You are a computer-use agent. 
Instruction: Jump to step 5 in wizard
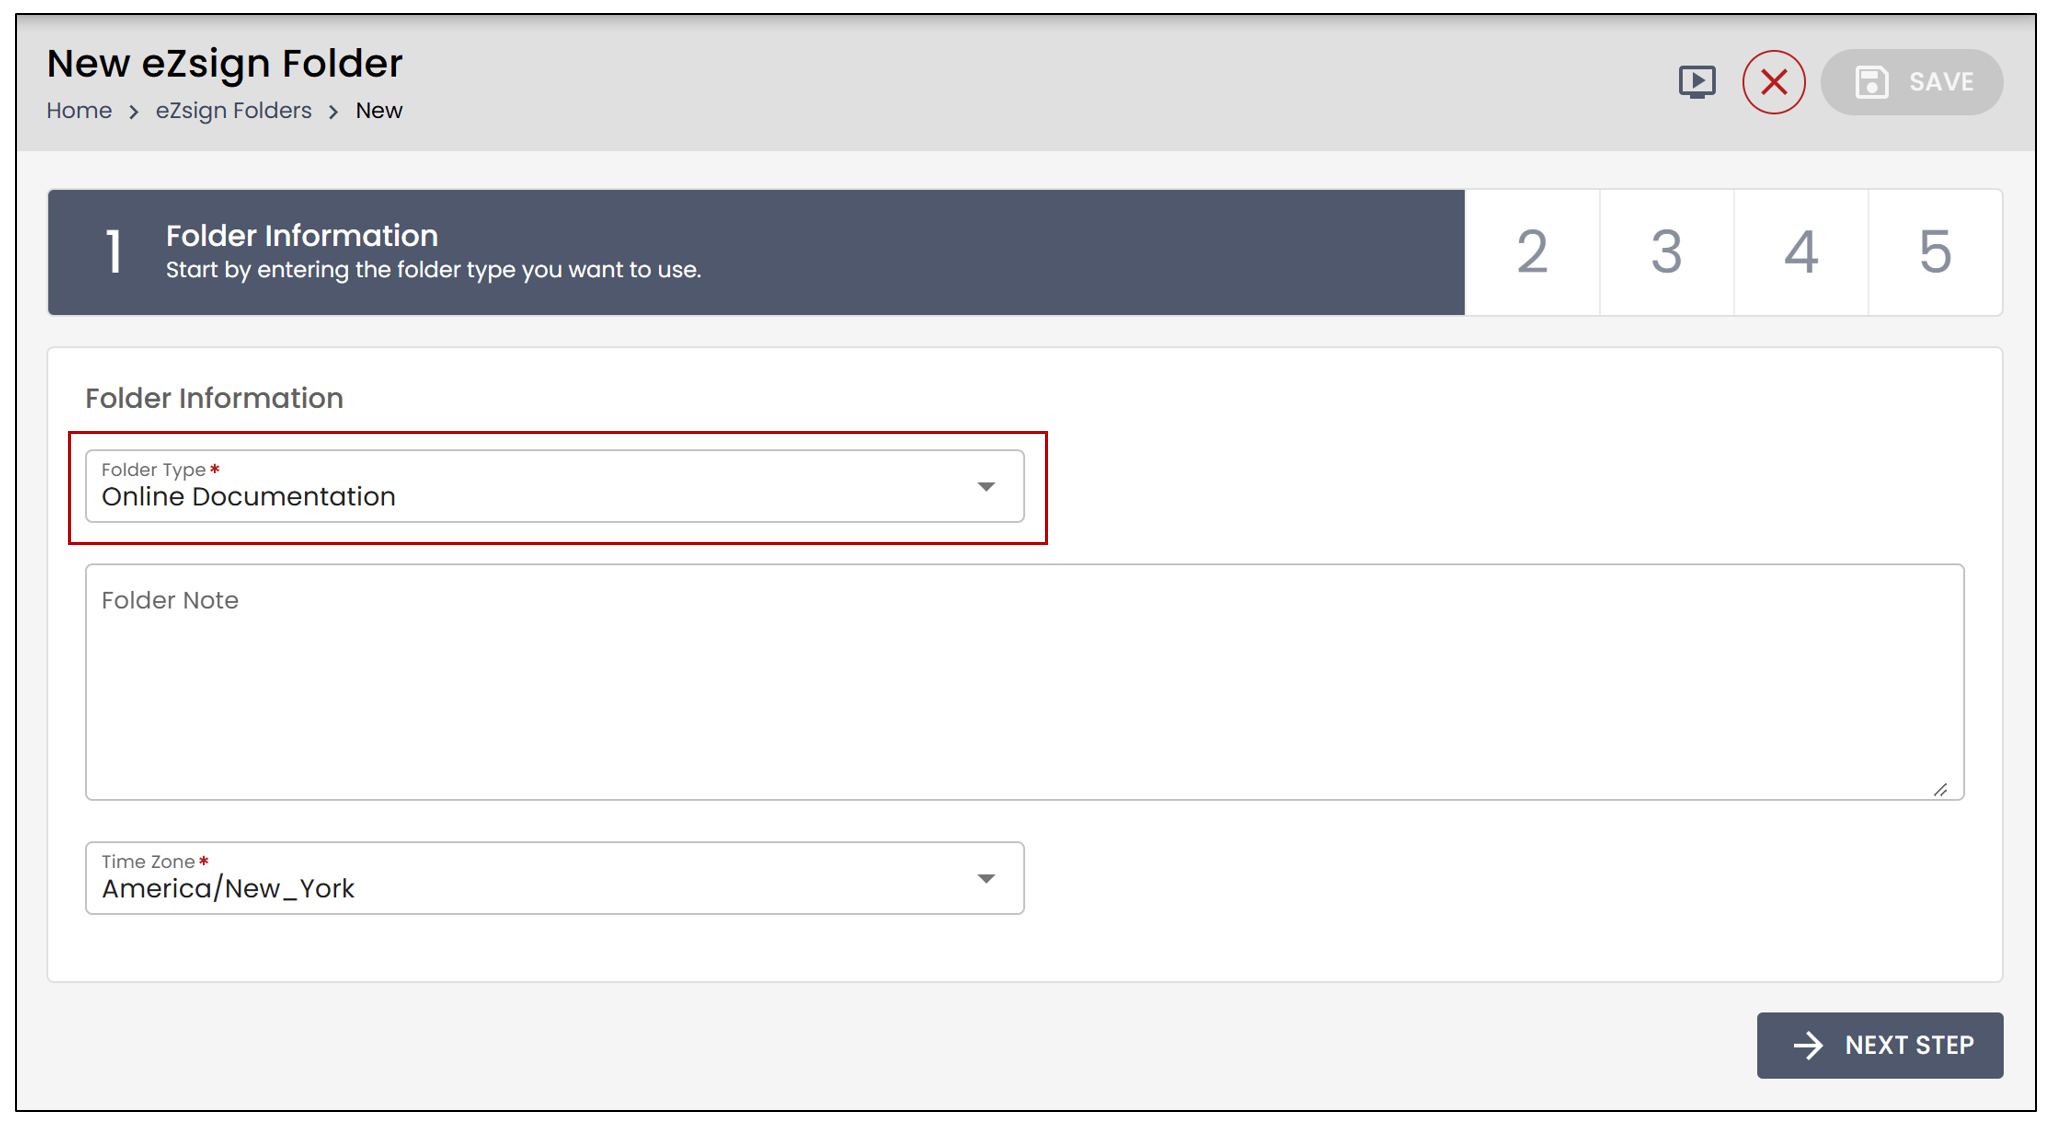(1935, 252)
